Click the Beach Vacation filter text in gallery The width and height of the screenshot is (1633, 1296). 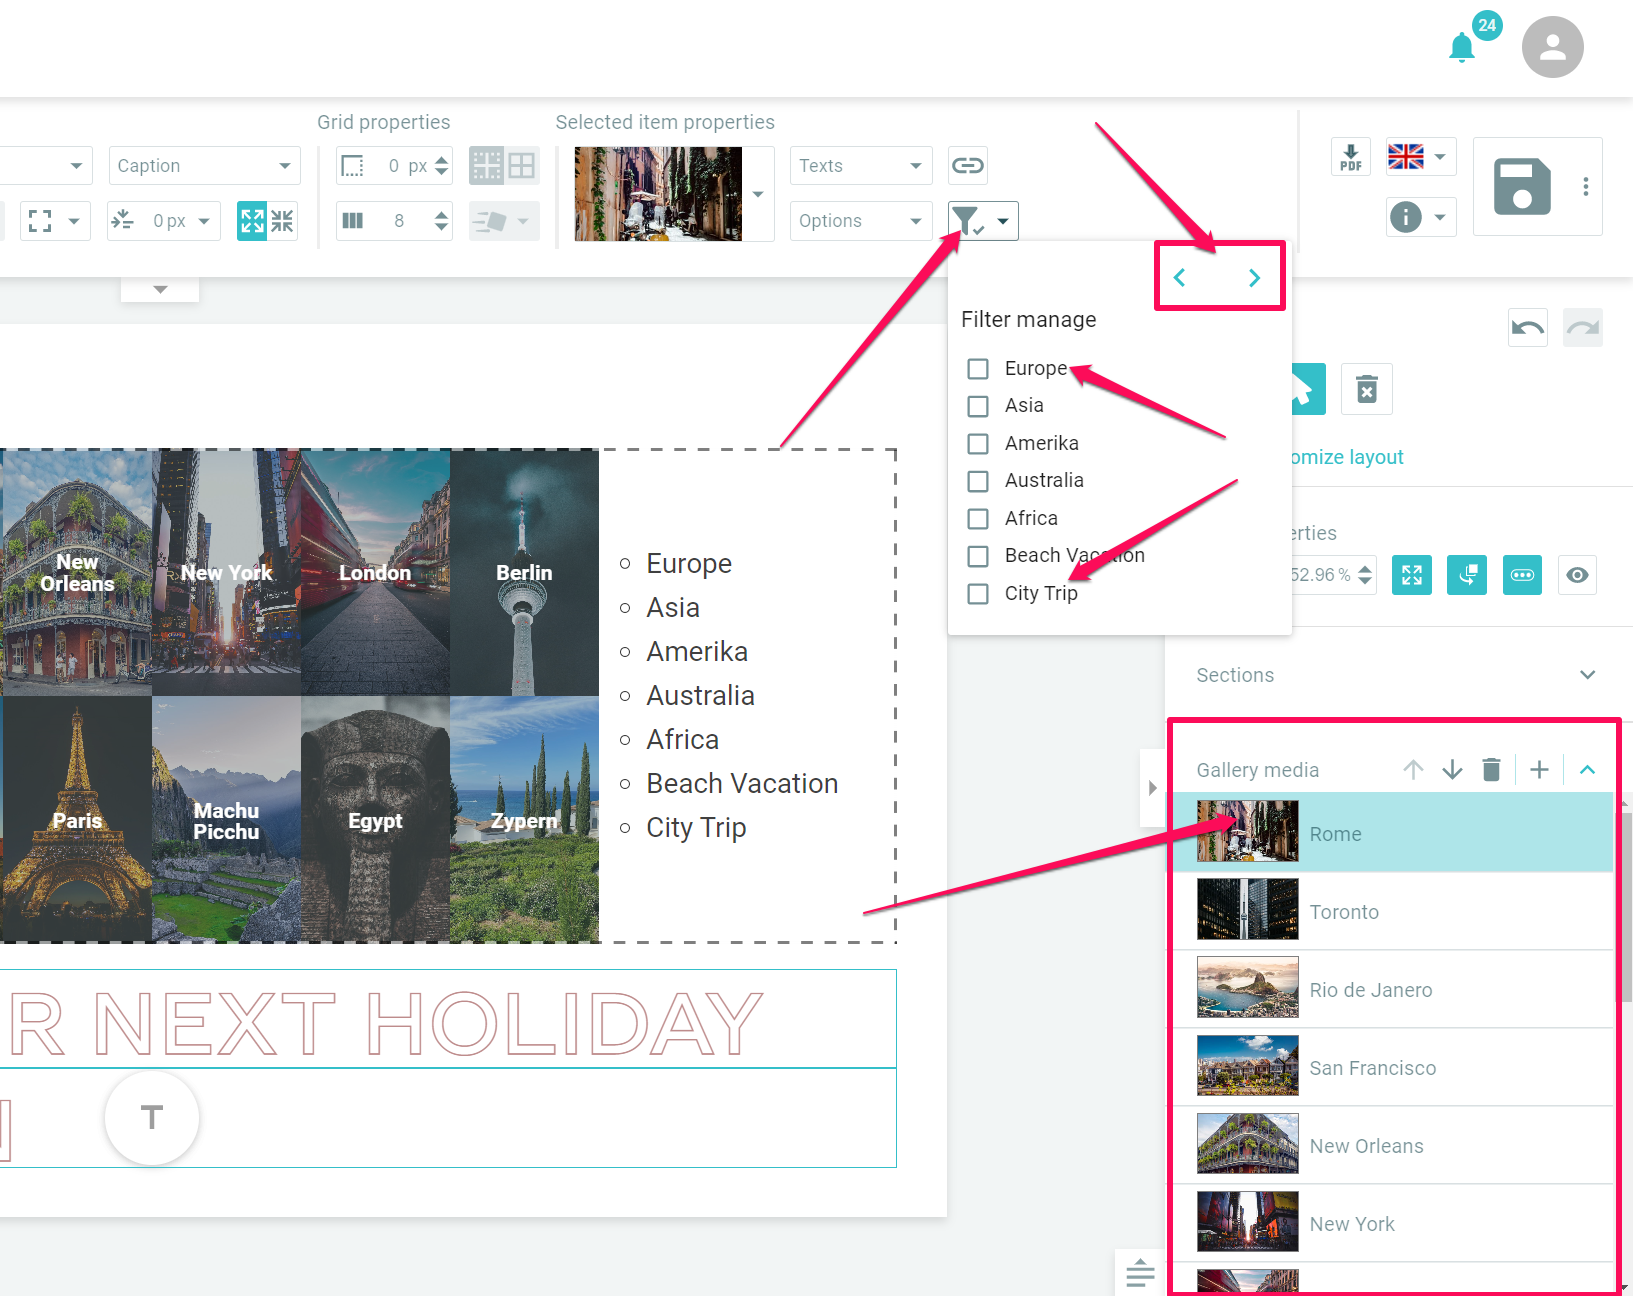(742, 784)
